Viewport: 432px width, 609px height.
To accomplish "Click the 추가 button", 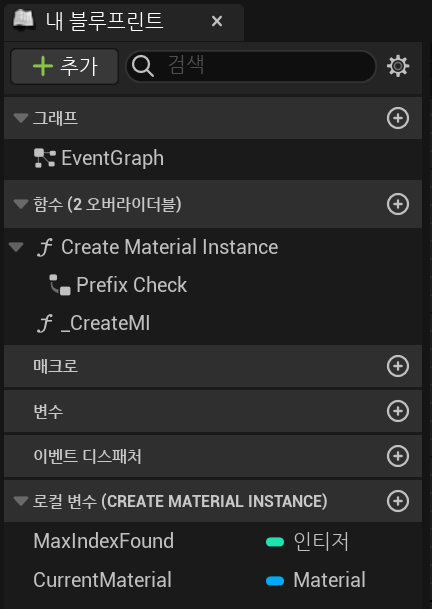I will (64, 66).
